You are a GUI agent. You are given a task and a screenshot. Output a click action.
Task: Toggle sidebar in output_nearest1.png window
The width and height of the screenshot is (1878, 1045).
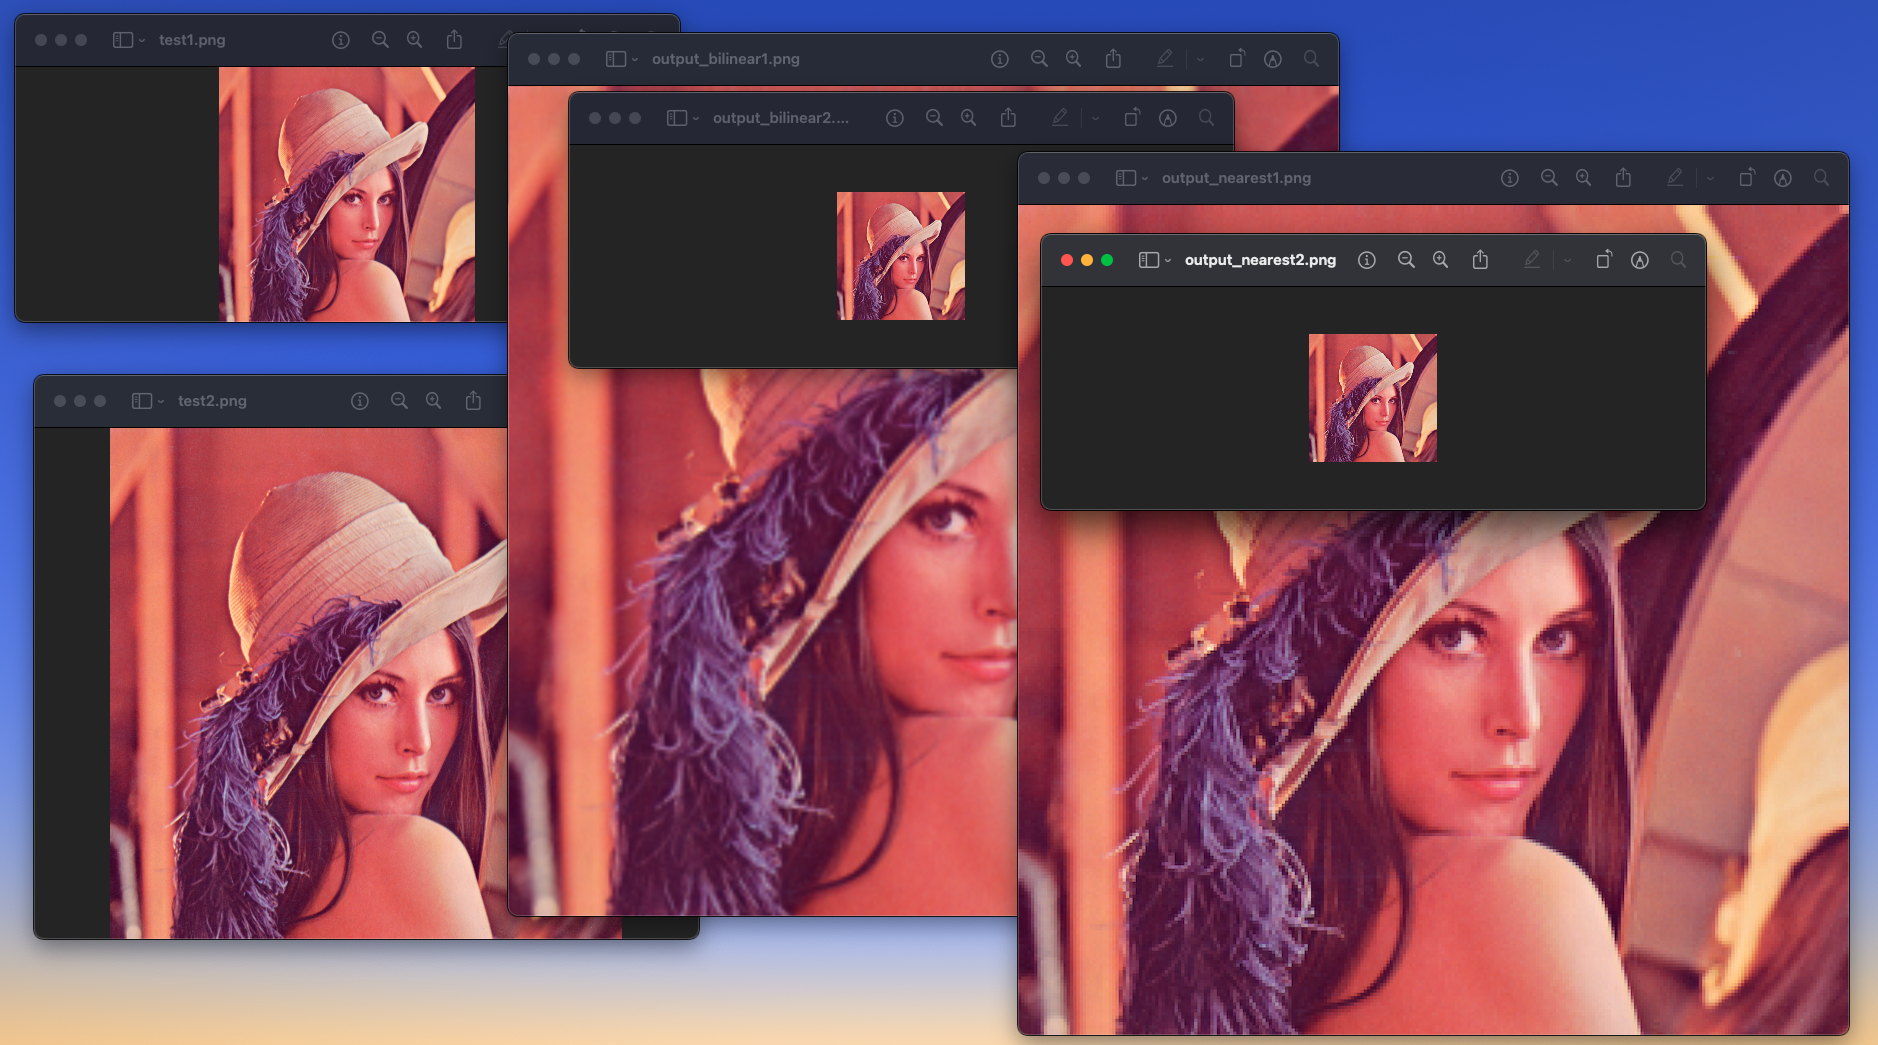pyautogui.click(x=1126, y=178)
